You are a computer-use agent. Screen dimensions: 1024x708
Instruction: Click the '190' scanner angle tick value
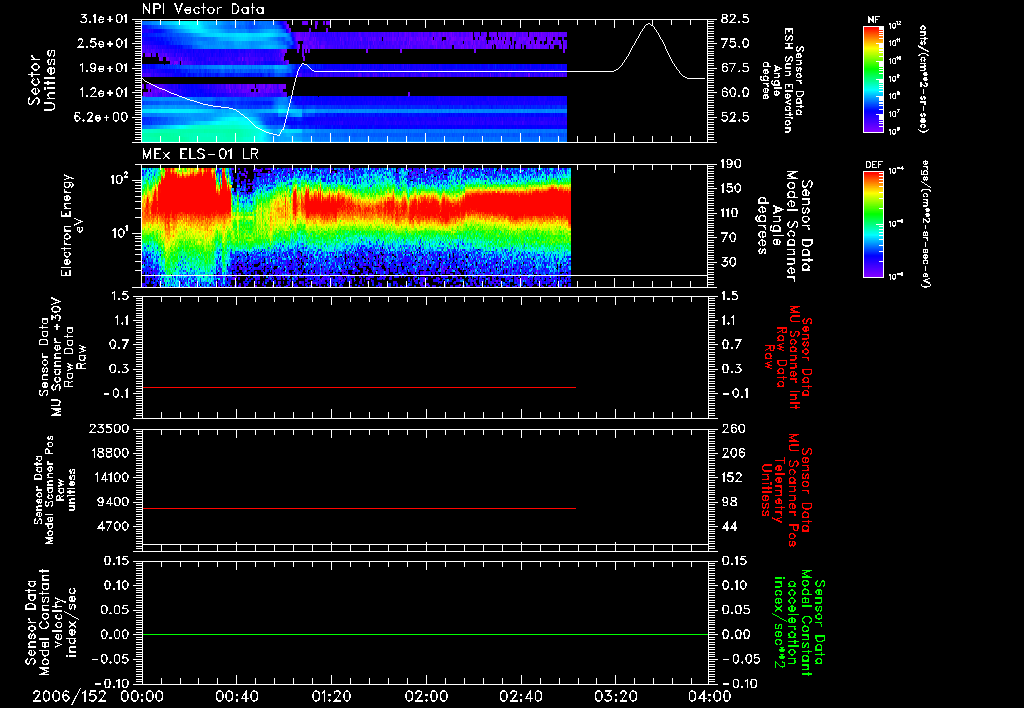click(732, 164)
